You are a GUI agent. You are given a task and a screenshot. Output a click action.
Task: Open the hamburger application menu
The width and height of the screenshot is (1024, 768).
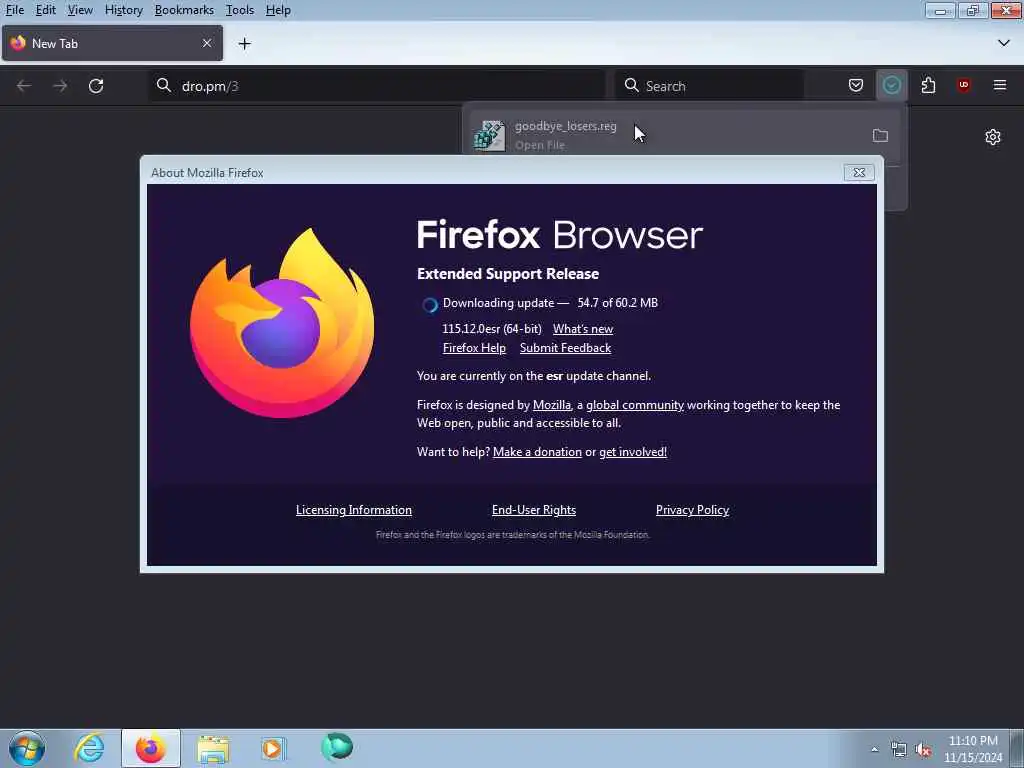1000,85
